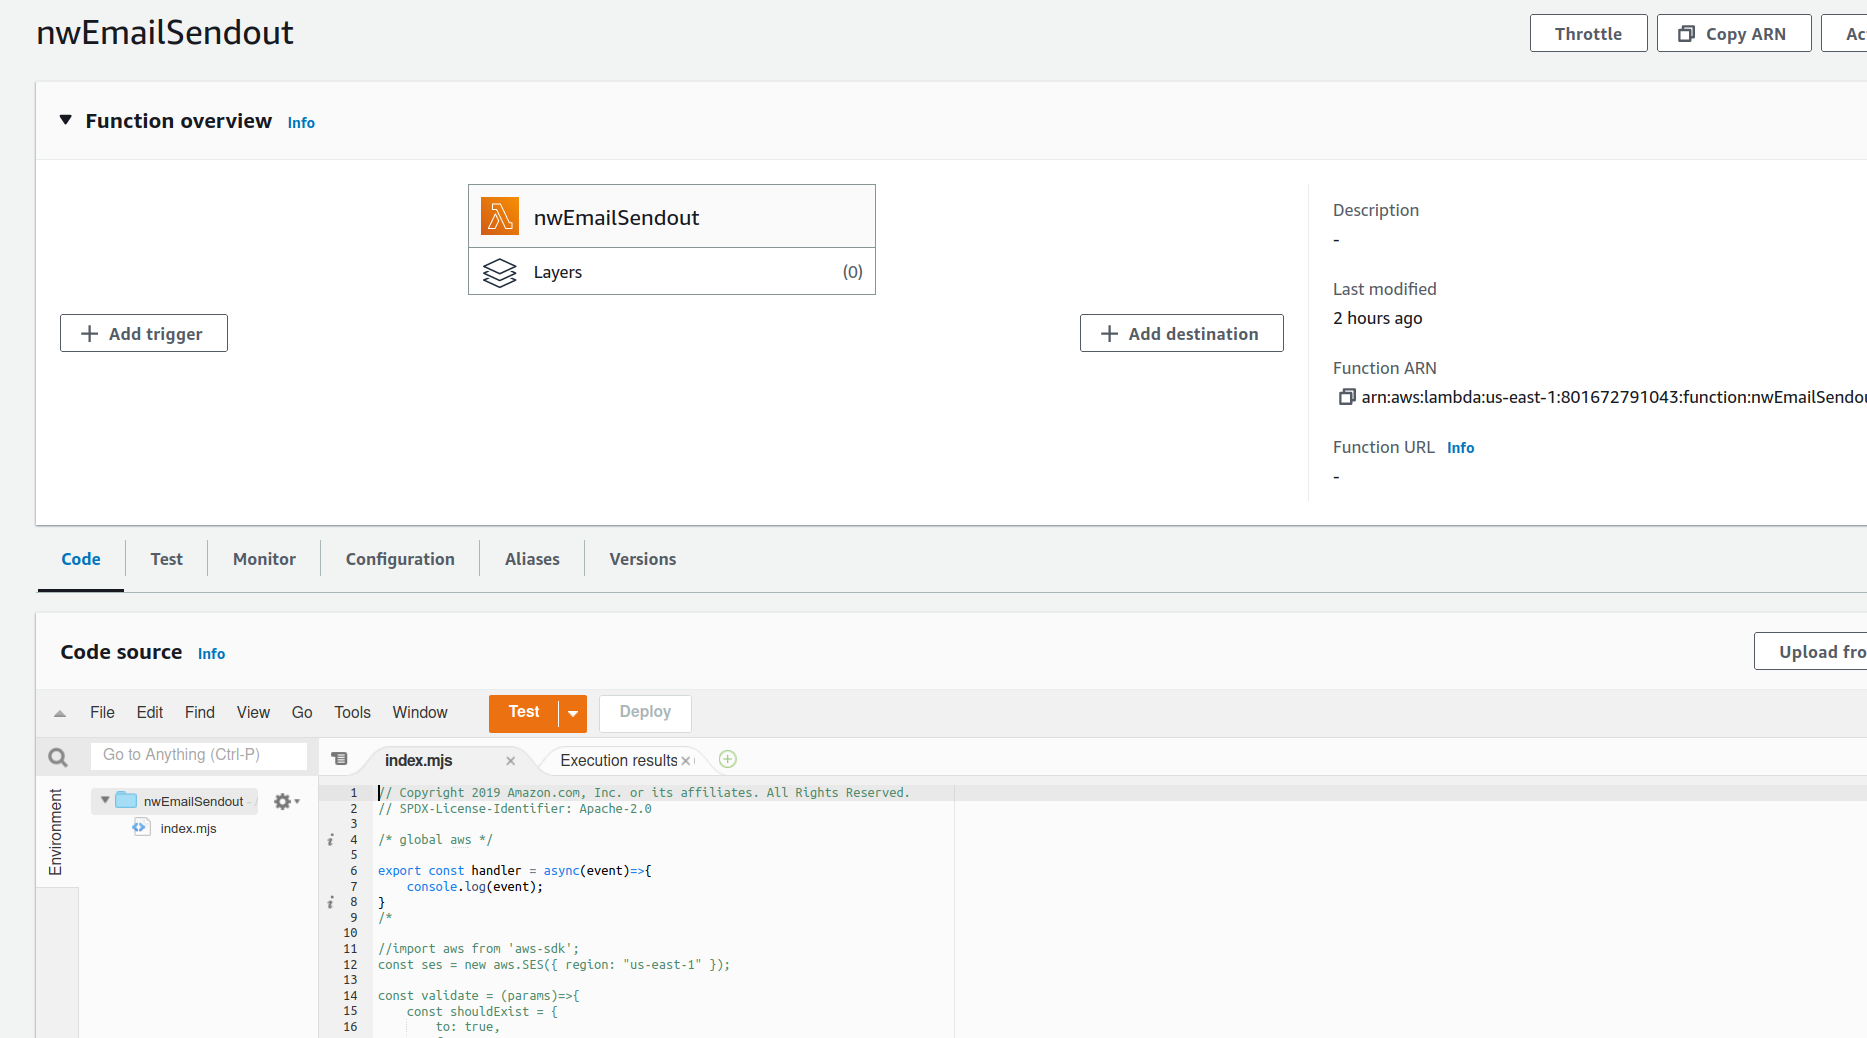
Task: Switch to the Test tab
Action: 167,559
